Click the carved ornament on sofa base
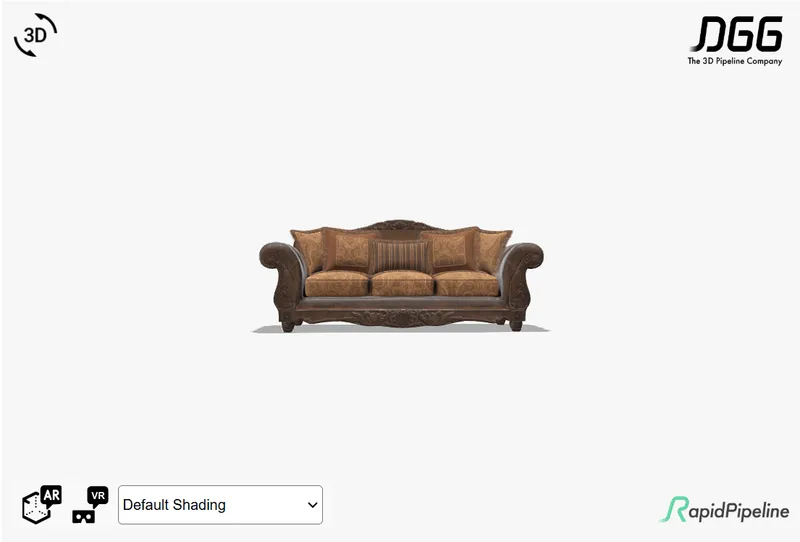The width and height of the screenshot is (800, 542). pyautogui.click(x=403, y=318)
